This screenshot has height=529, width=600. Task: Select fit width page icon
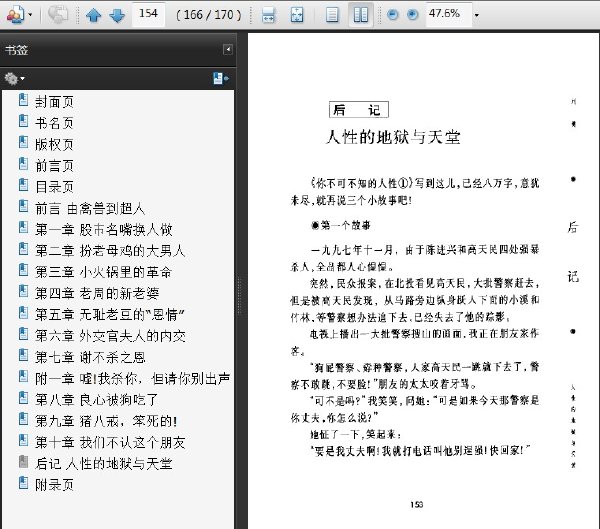click(268, 15)
